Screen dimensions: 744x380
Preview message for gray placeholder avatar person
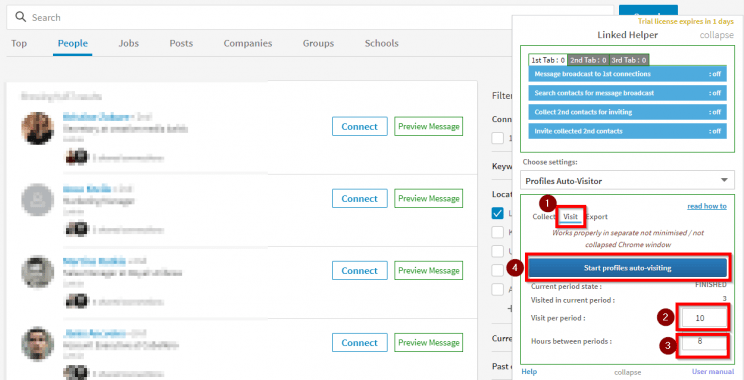(x=428, y=198)
